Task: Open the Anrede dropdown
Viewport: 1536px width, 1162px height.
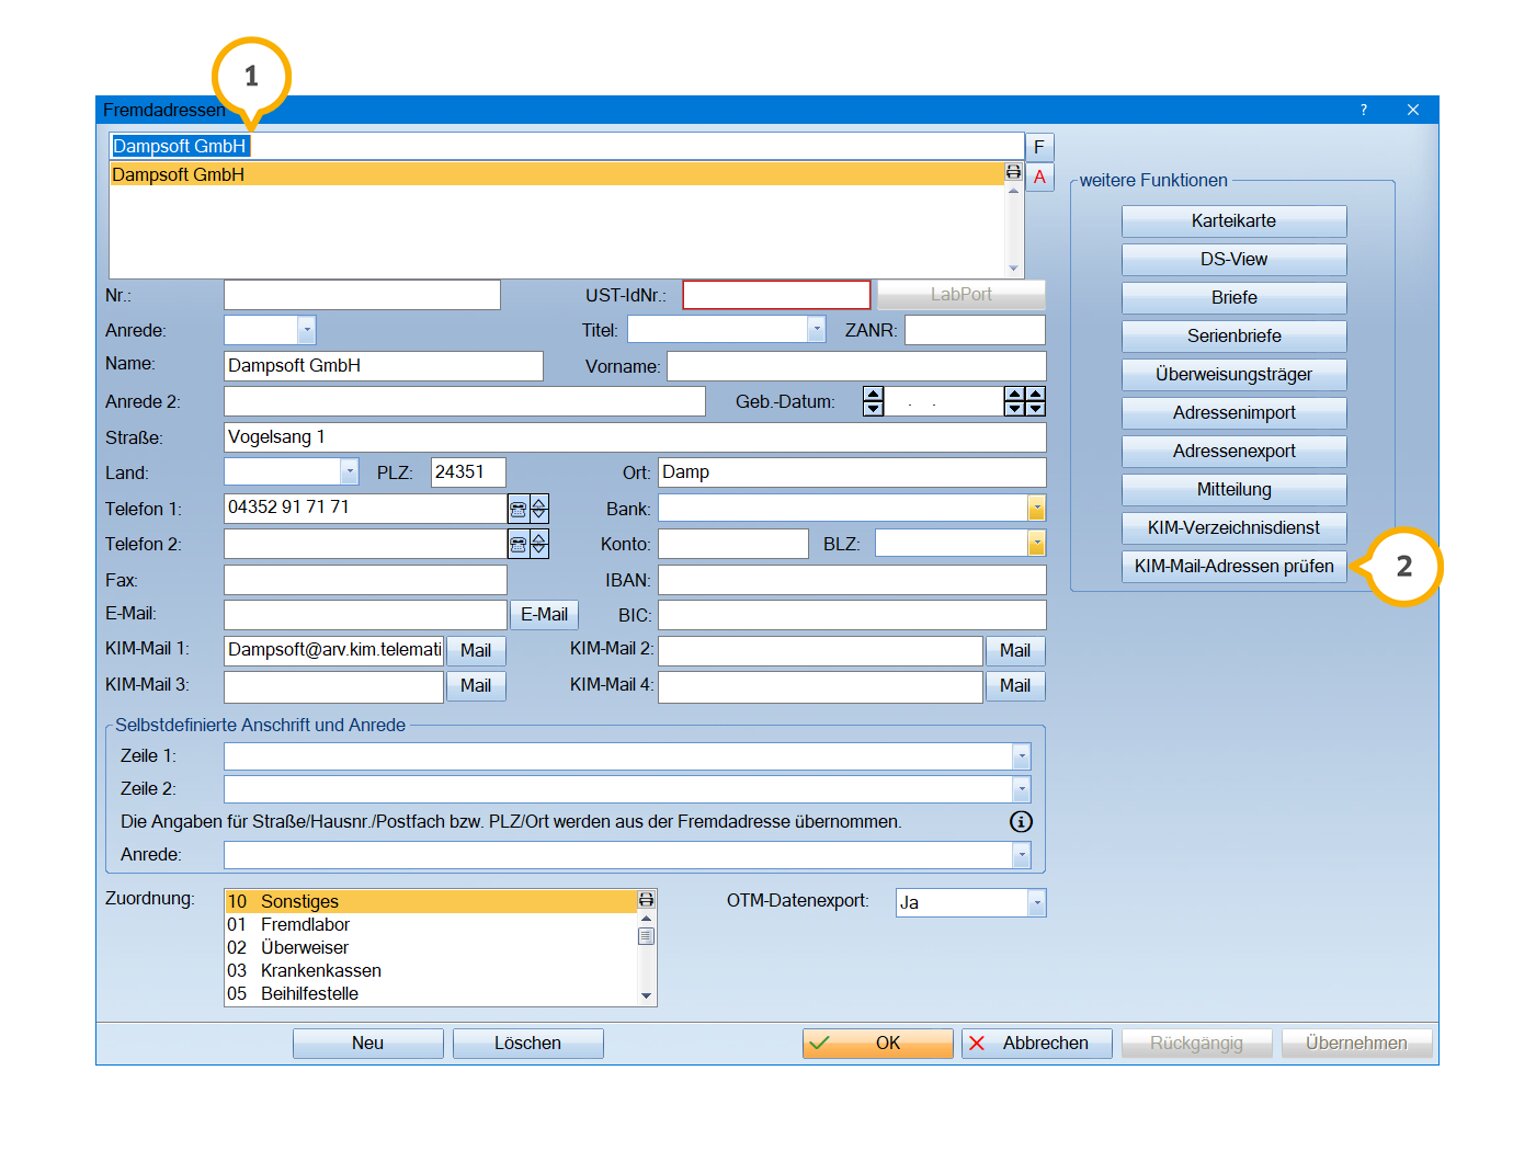Action: point(306,330)
